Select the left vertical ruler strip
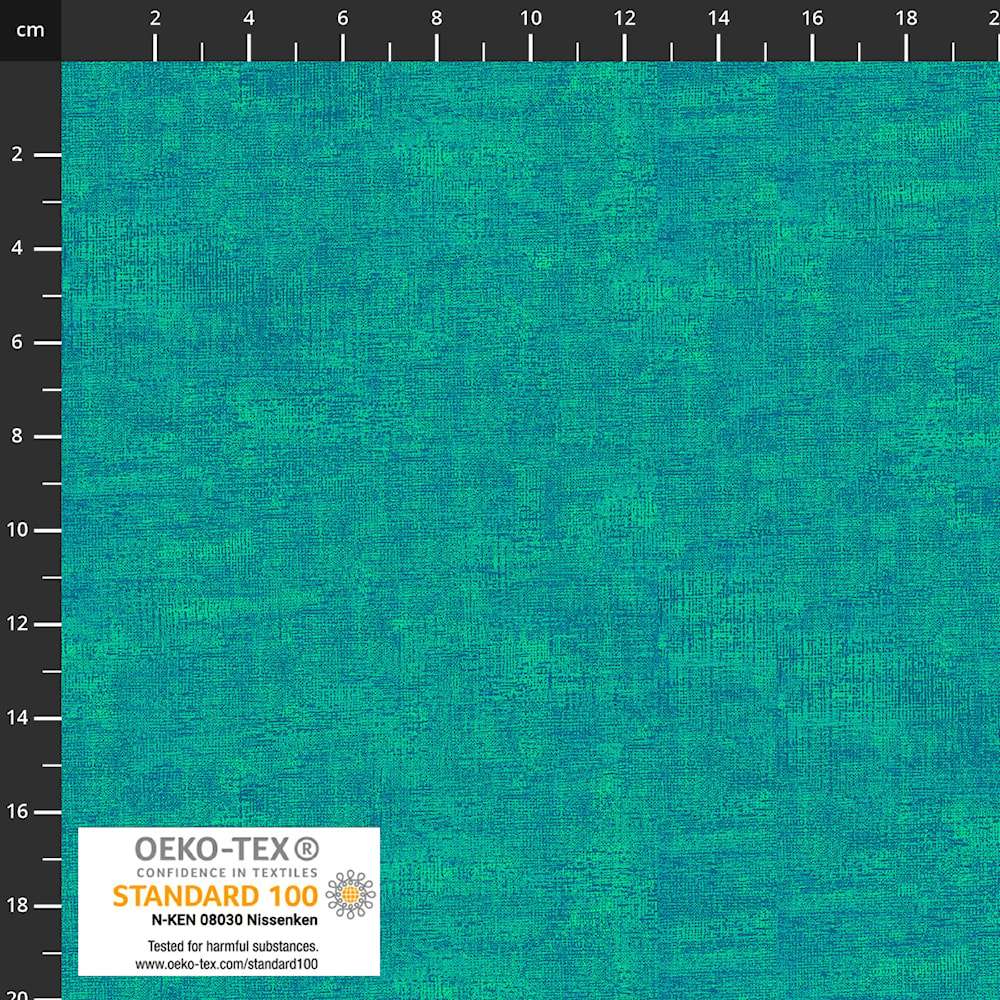The height and width of the screenshot is (1000, 1000). tap(30, 500)
